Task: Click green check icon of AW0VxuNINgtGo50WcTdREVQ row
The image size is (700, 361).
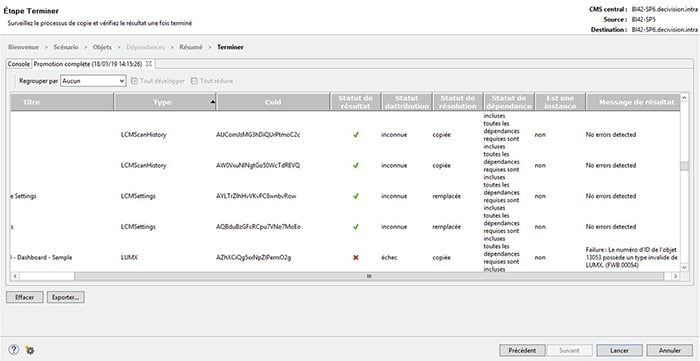Action: tap(356, 165)
